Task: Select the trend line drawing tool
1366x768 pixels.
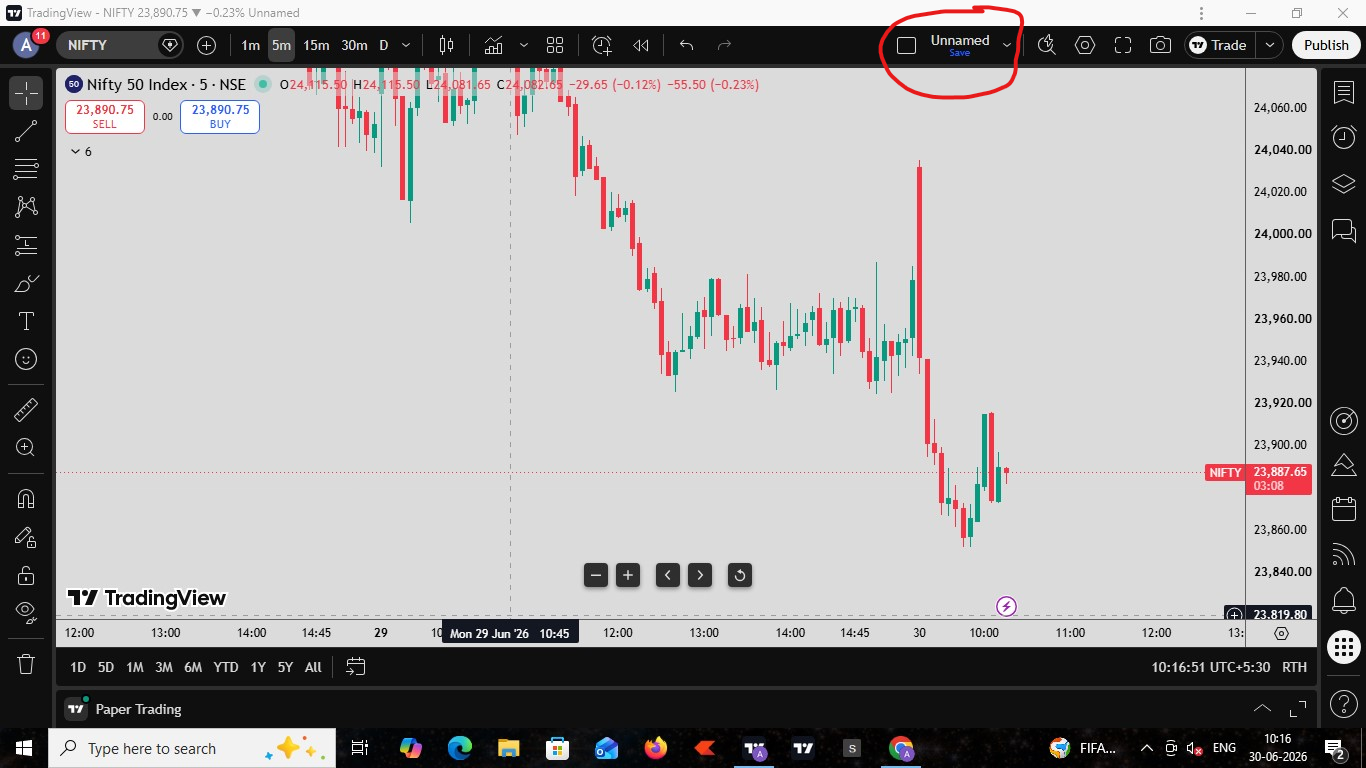Action: point(26,131)
